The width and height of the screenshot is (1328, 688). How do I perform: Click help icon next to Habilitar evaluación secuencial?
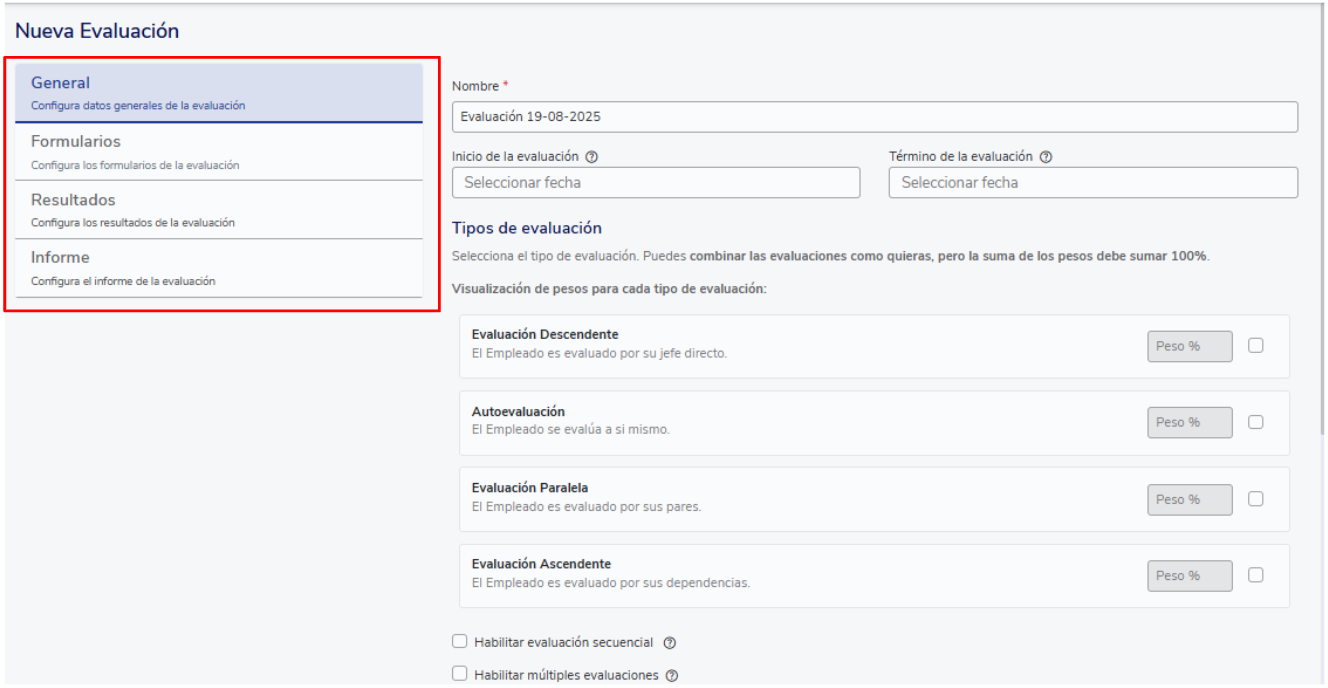tap(670, 642)
